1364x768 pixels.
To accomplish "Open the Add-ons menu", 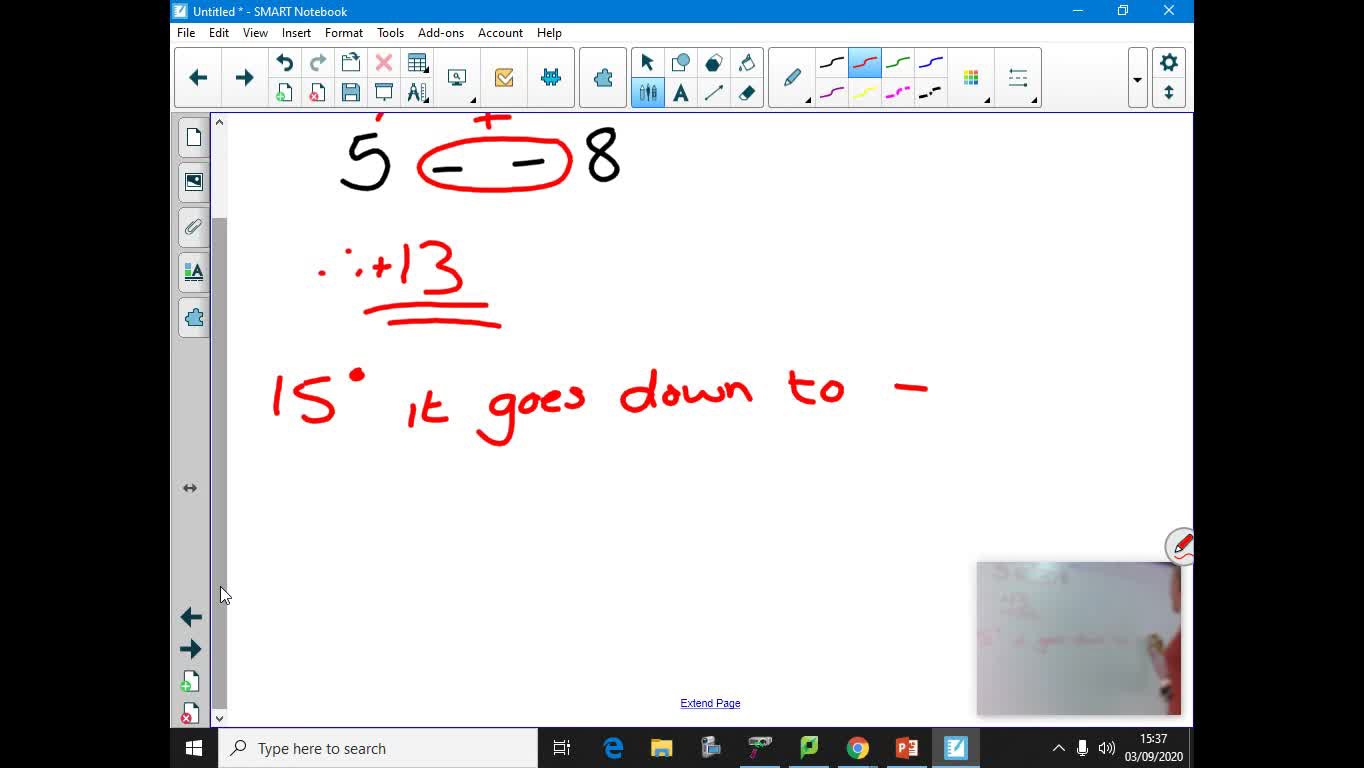I will tap(440, 33).
